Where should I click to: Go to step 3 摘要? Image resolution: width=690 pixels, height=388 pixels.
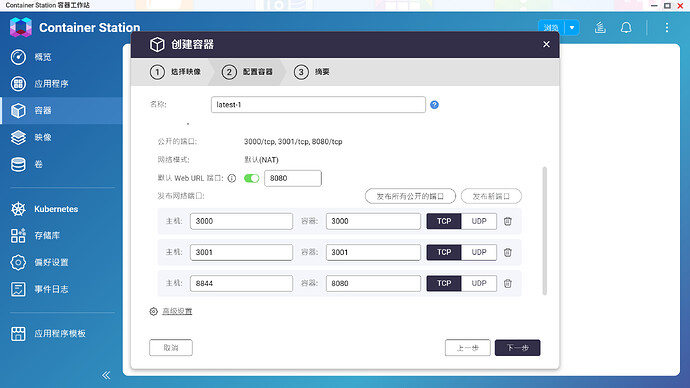click(312, 72)
